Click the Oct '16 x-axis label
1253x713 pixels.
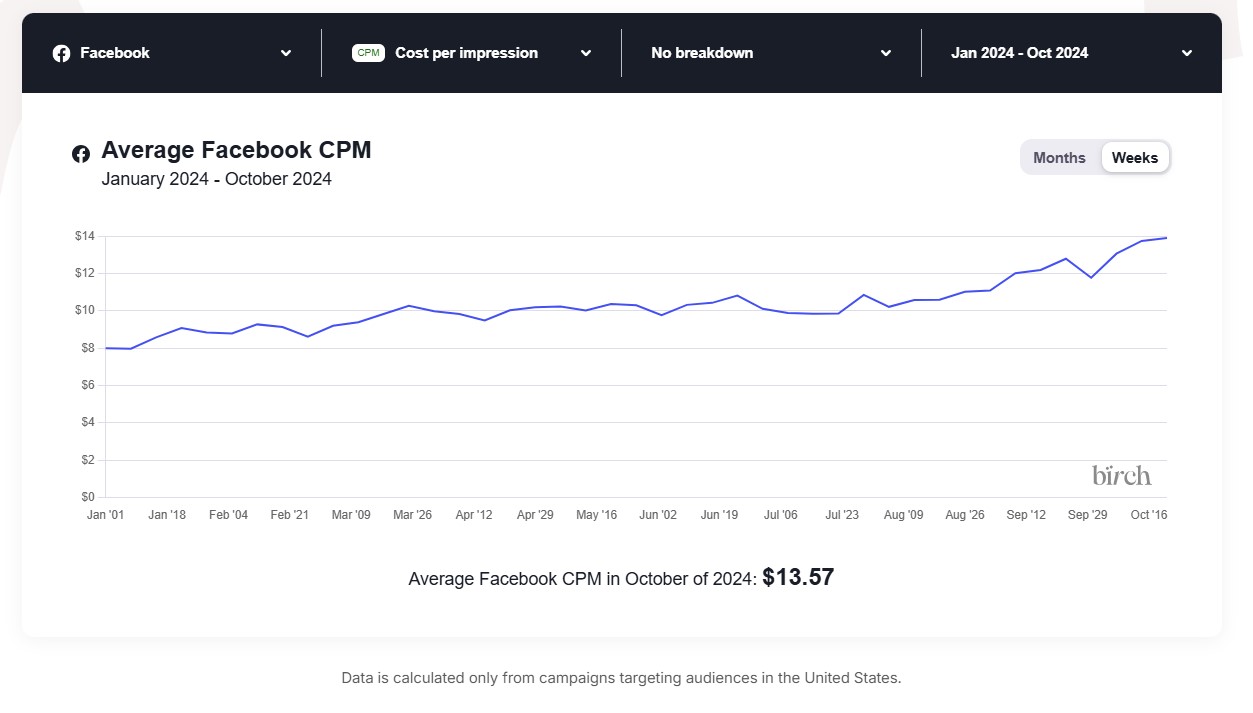1149,515
